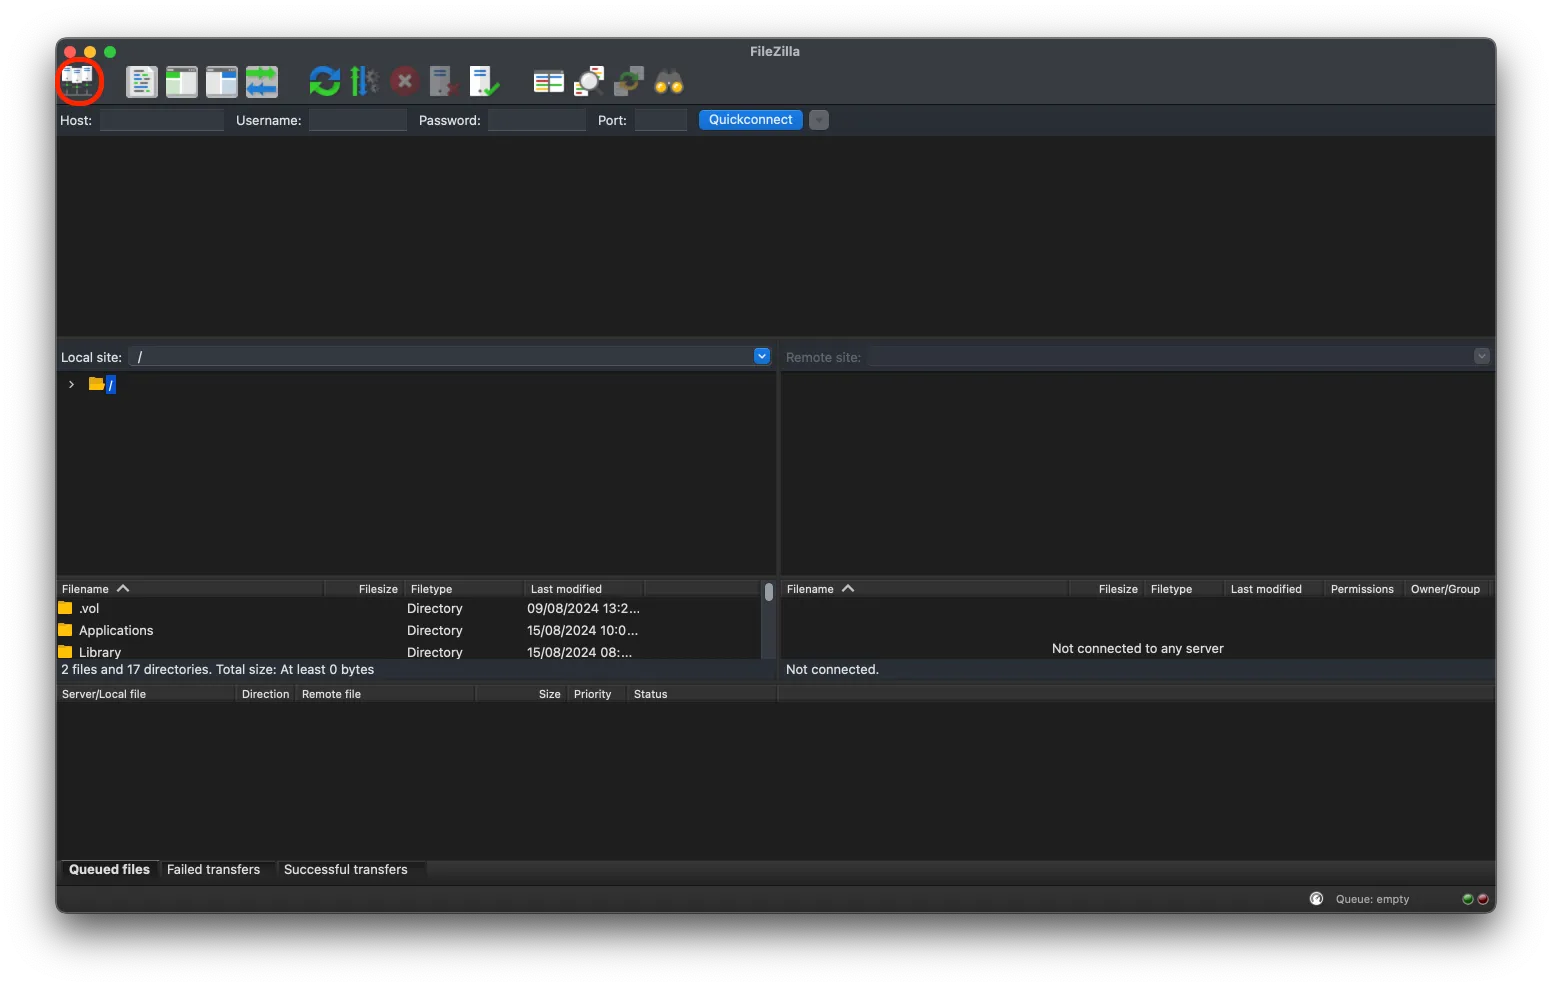Screen dimensions: 1552x987
Task: Toggle synchronized browsing icon
Action: pyautogui.click(x=629, y=81)
